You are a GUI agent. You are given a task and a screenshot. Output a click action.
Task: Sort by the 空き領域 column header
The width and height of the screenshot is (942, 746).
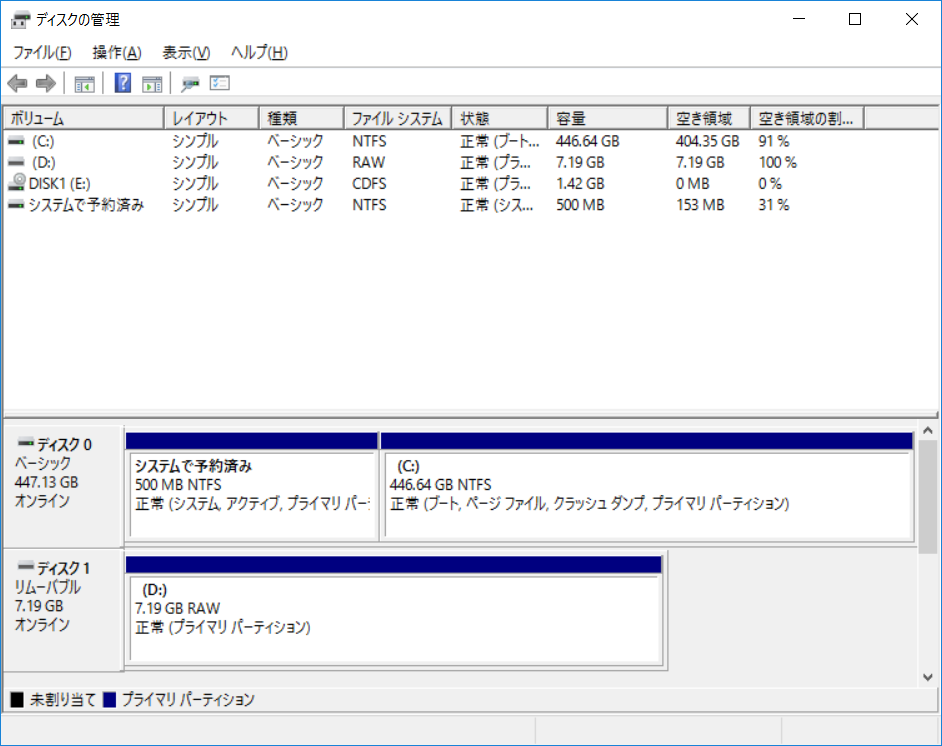tap(709, 118)
